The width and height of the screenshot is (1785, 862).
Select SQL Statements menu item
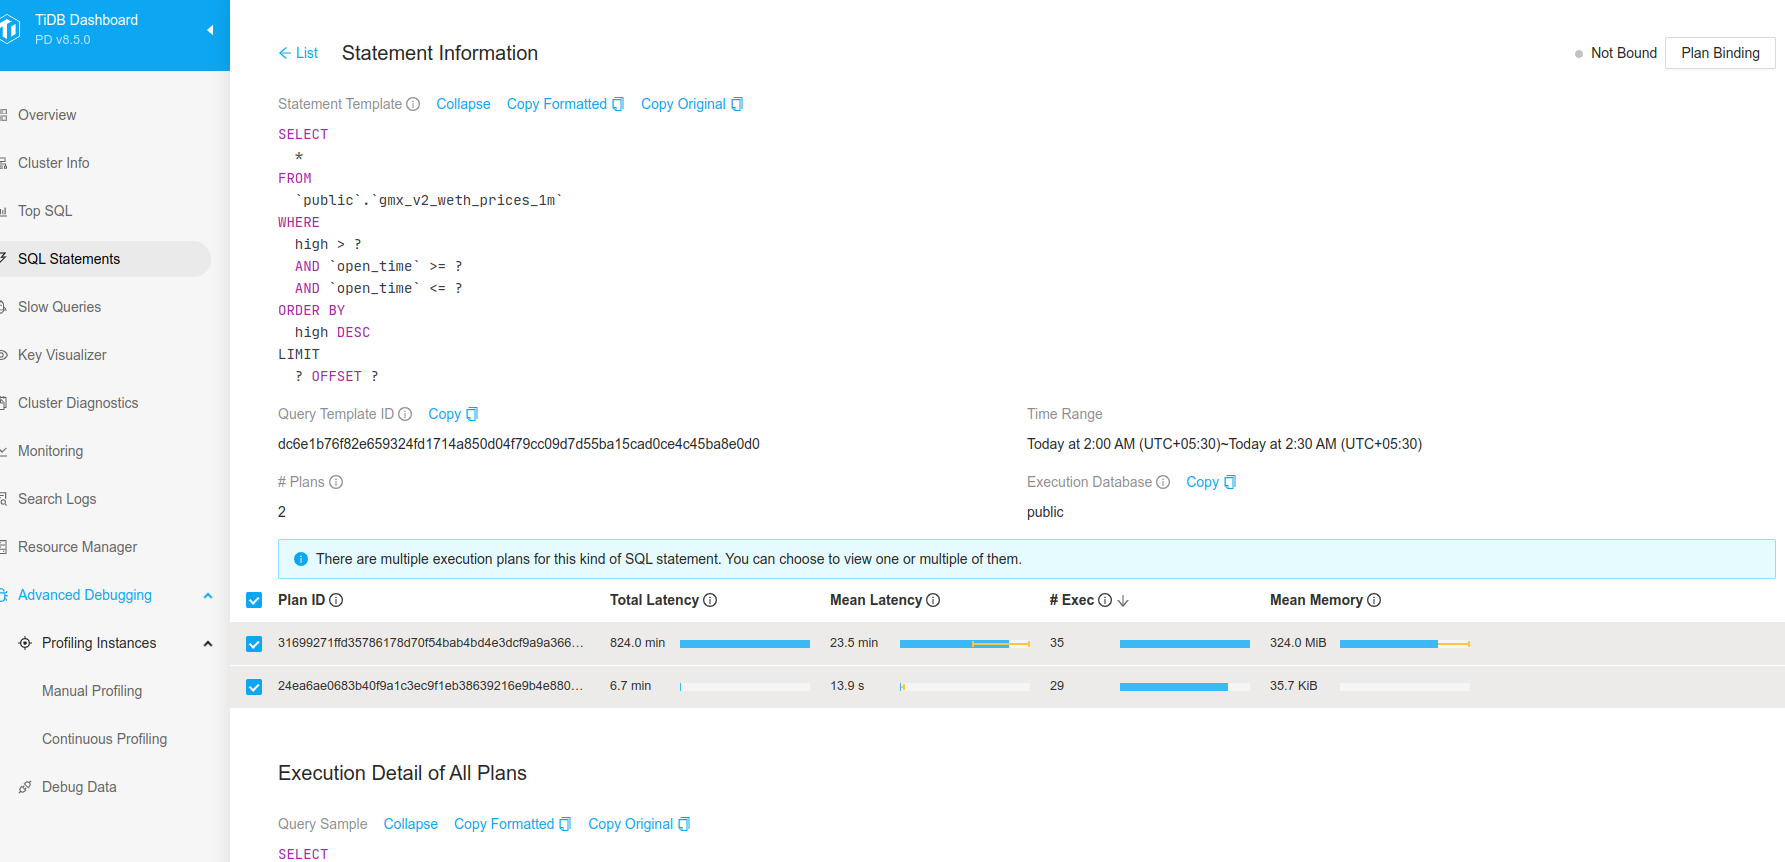(x=105, y=259)
